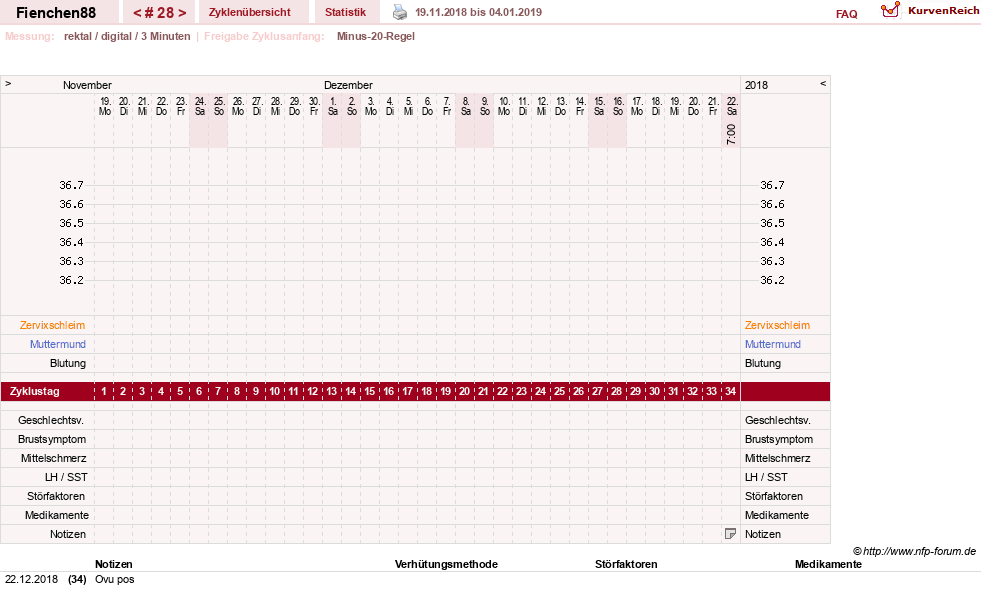Viewport: 981px width, 603px height.
Task: Click the 2018 year label
Action: click(x=756, y=85)
